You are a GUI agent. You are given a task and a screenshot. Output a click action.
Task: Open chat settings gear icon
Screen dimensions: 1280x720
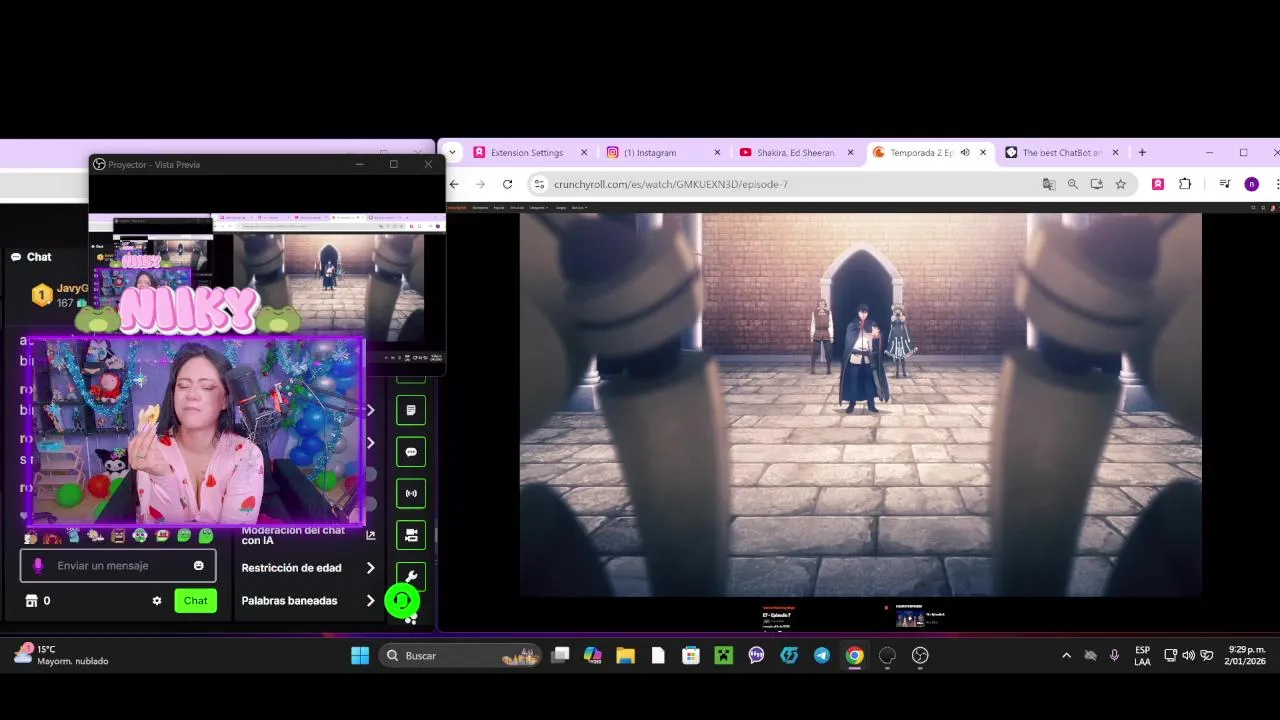[x=157, y=601]
